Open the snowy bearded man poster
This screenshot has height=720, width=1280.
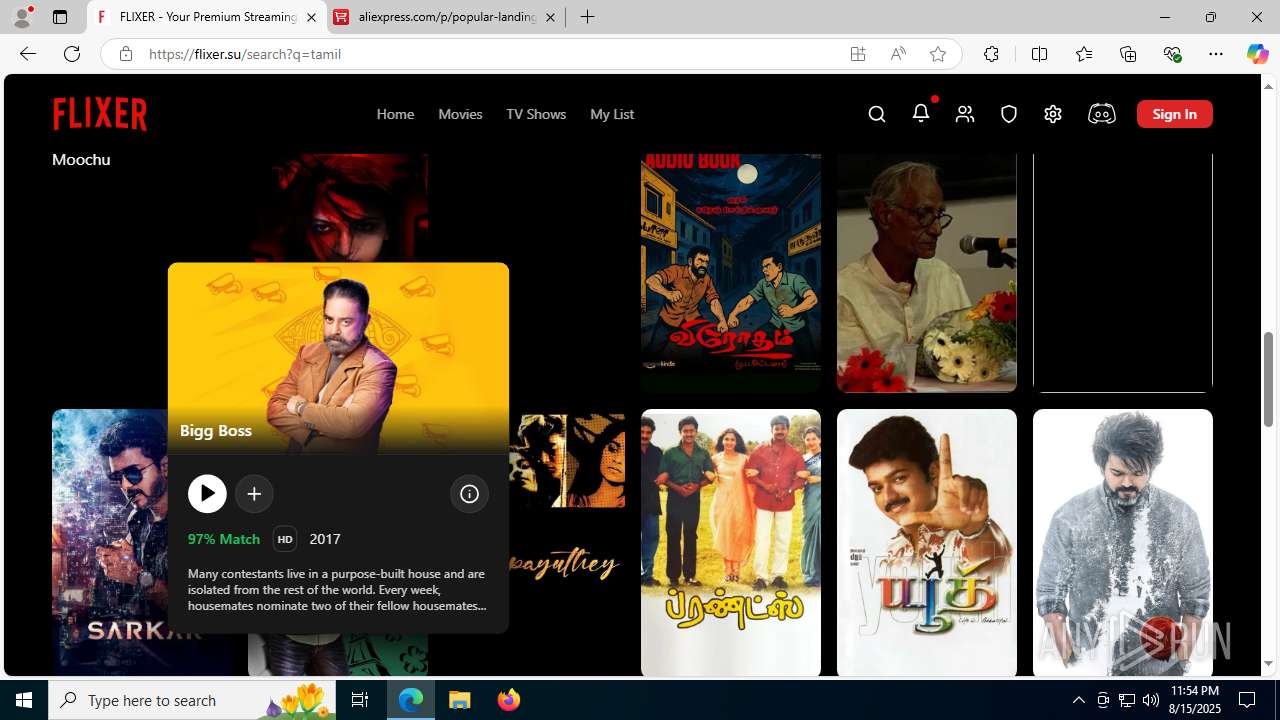(1123, 543)
